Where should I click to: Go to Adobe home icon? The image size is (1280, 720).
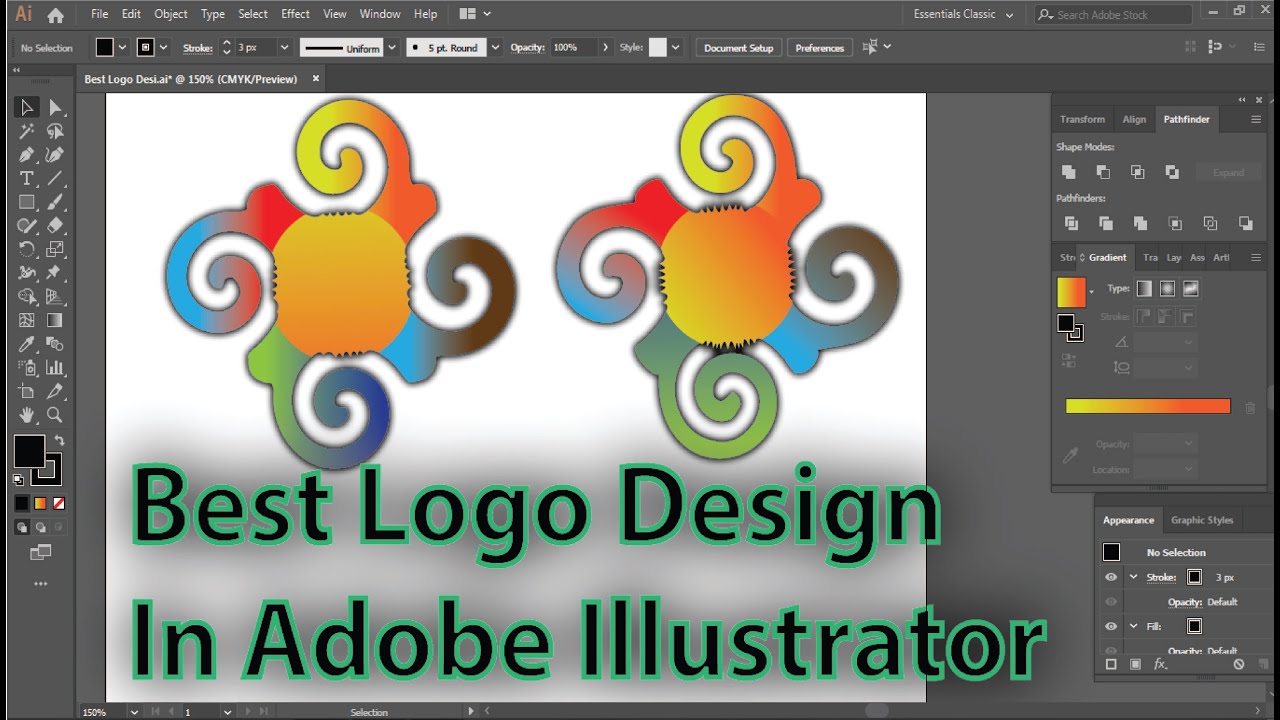coord(56,15)
